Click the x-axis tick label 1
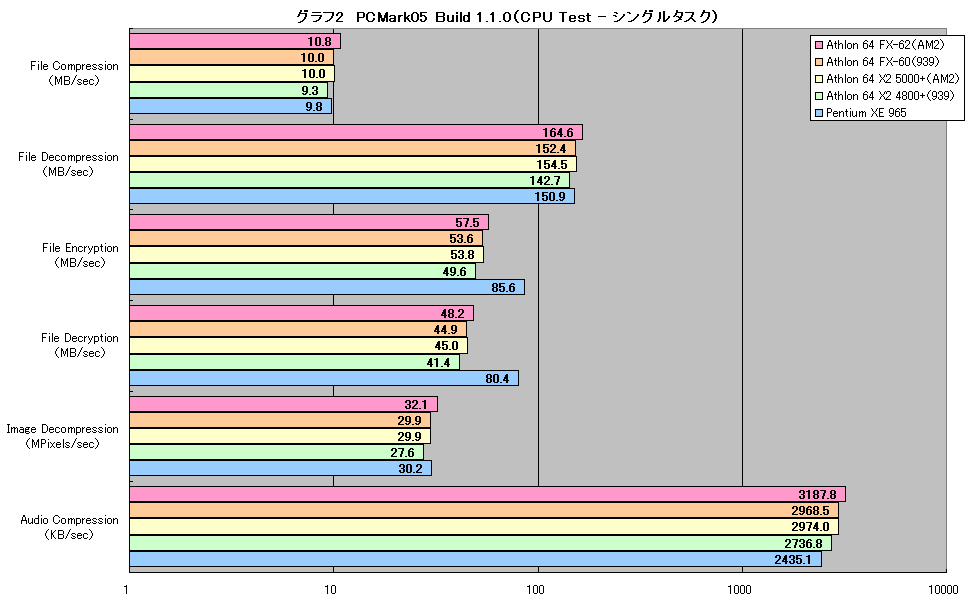The image size is (970, 604). [126, 589]
